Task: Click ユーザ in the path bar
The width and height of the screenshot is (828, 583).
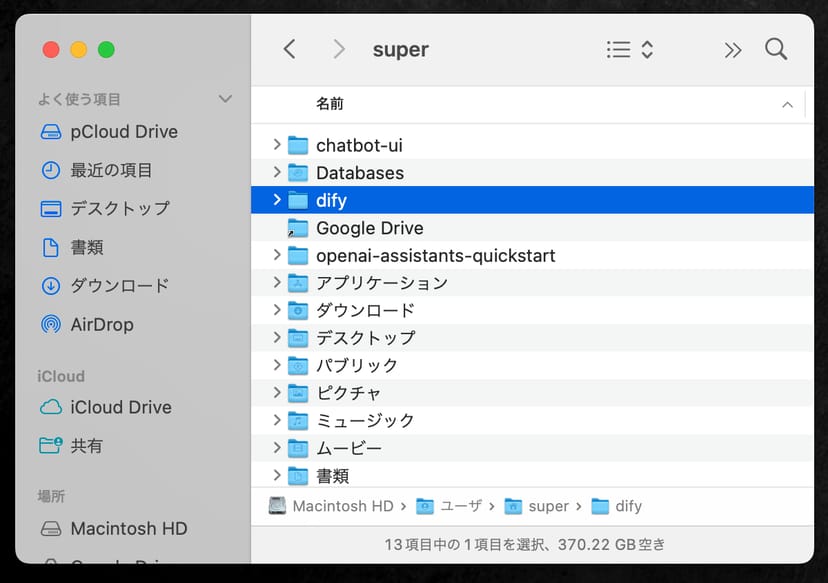Action: [462, 506]
